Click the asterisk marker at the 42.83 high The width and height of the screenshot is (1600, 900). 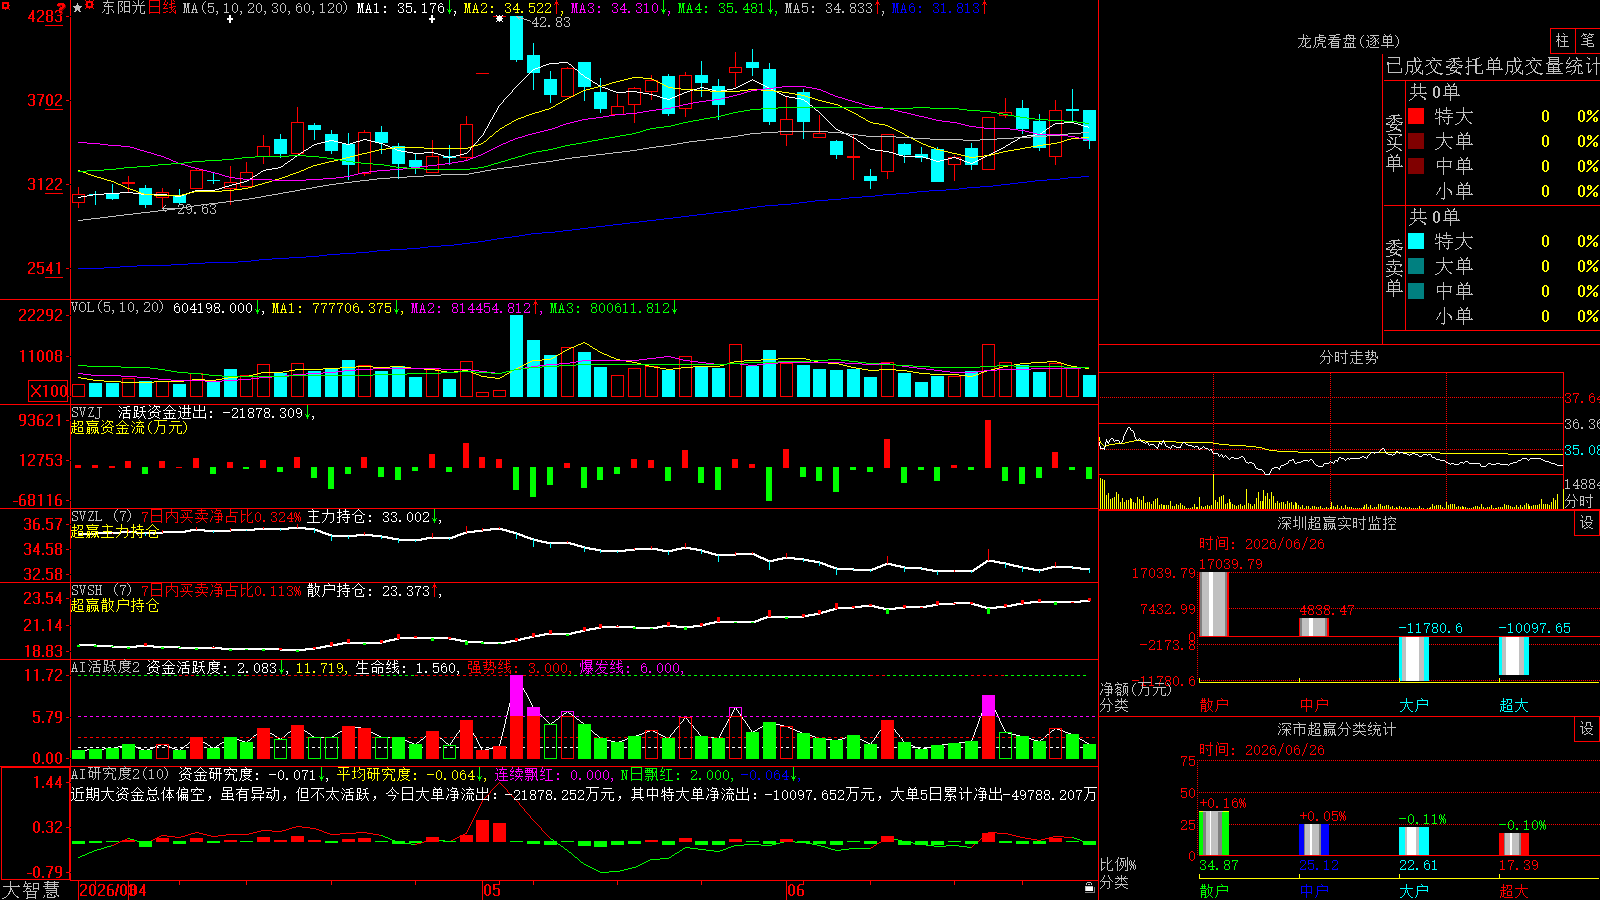pyautogui.click(x=500, y=18)
